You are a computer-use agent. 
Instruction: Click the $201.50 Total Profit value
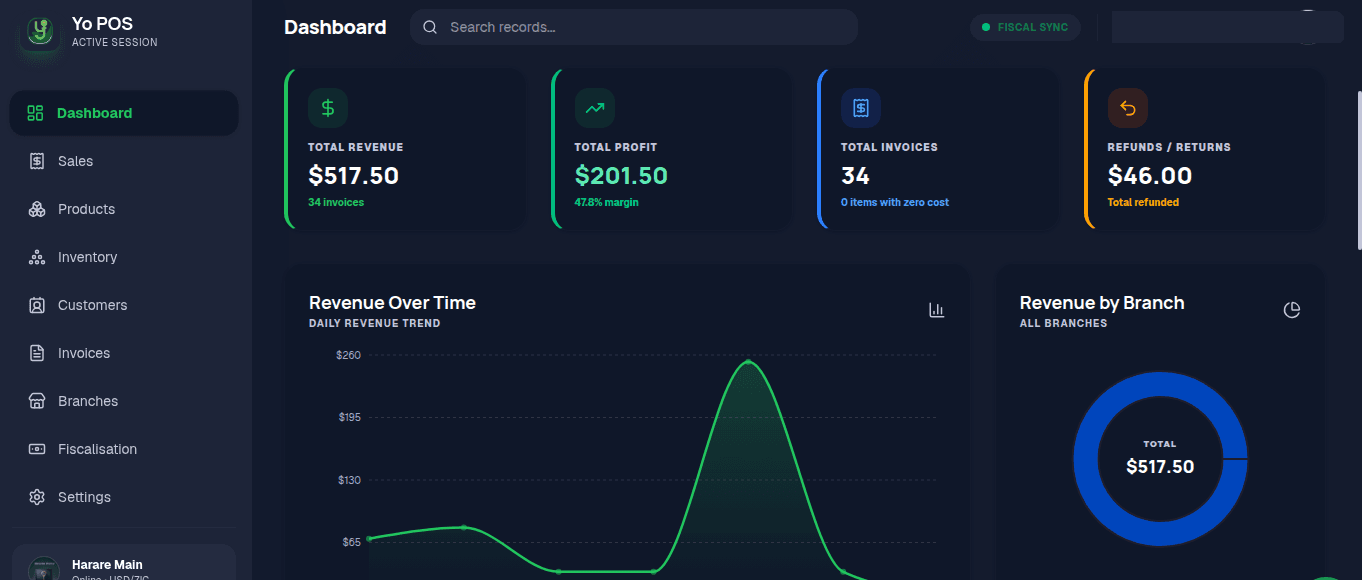[621, 176]
